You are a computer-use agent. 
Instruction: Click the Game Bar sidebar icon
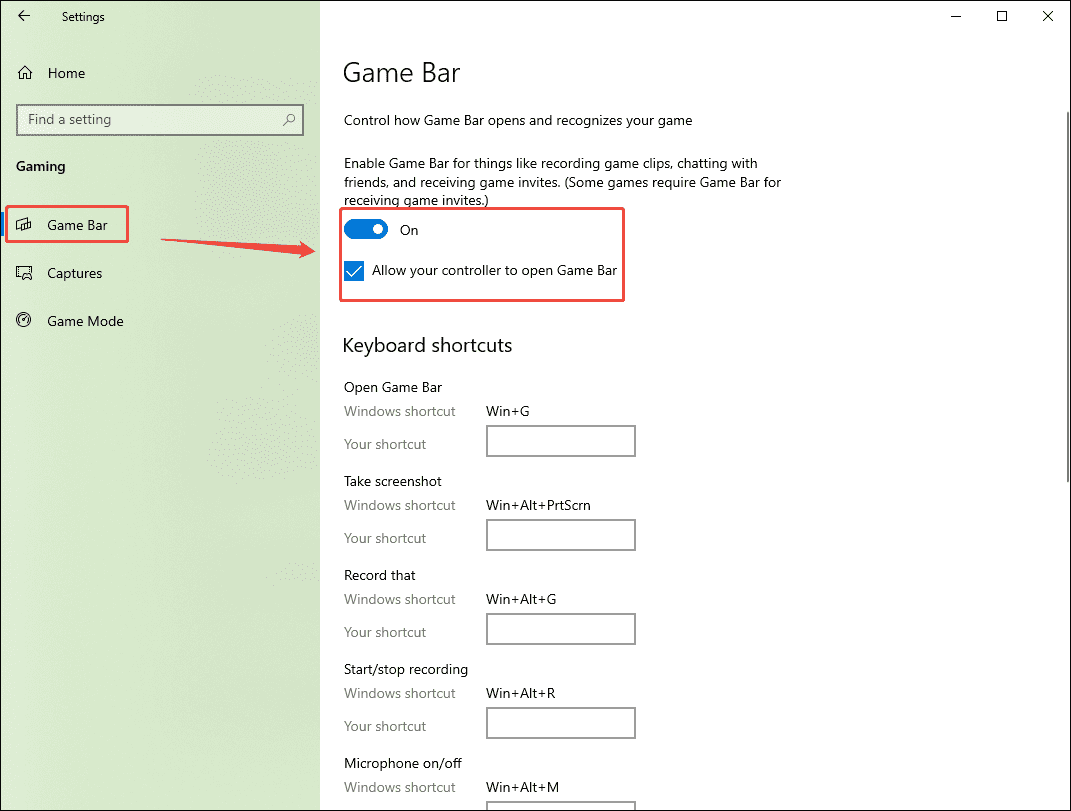[x=24, y=224]
